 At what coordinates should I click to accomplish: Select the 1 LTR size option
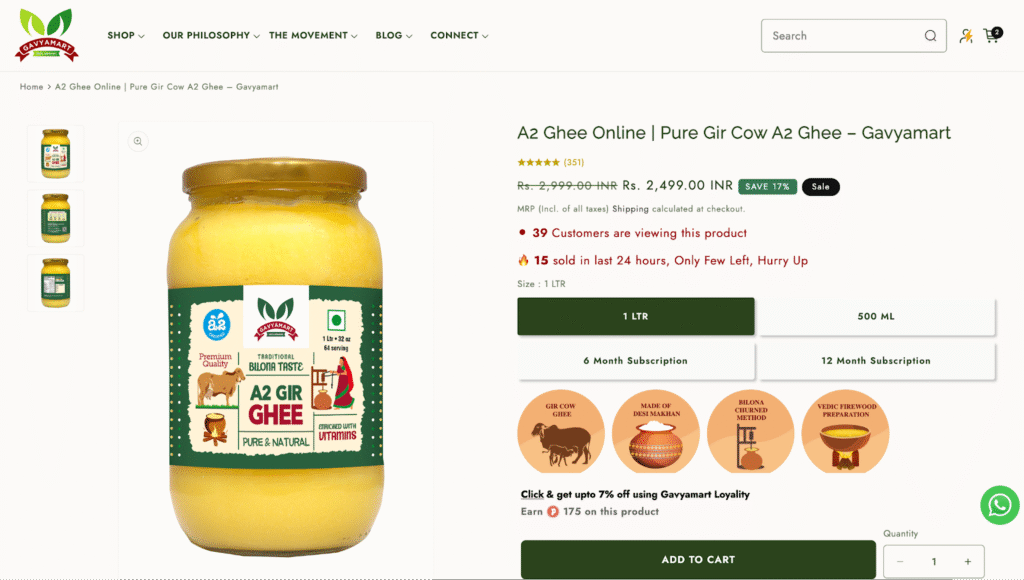click(635, 316)
